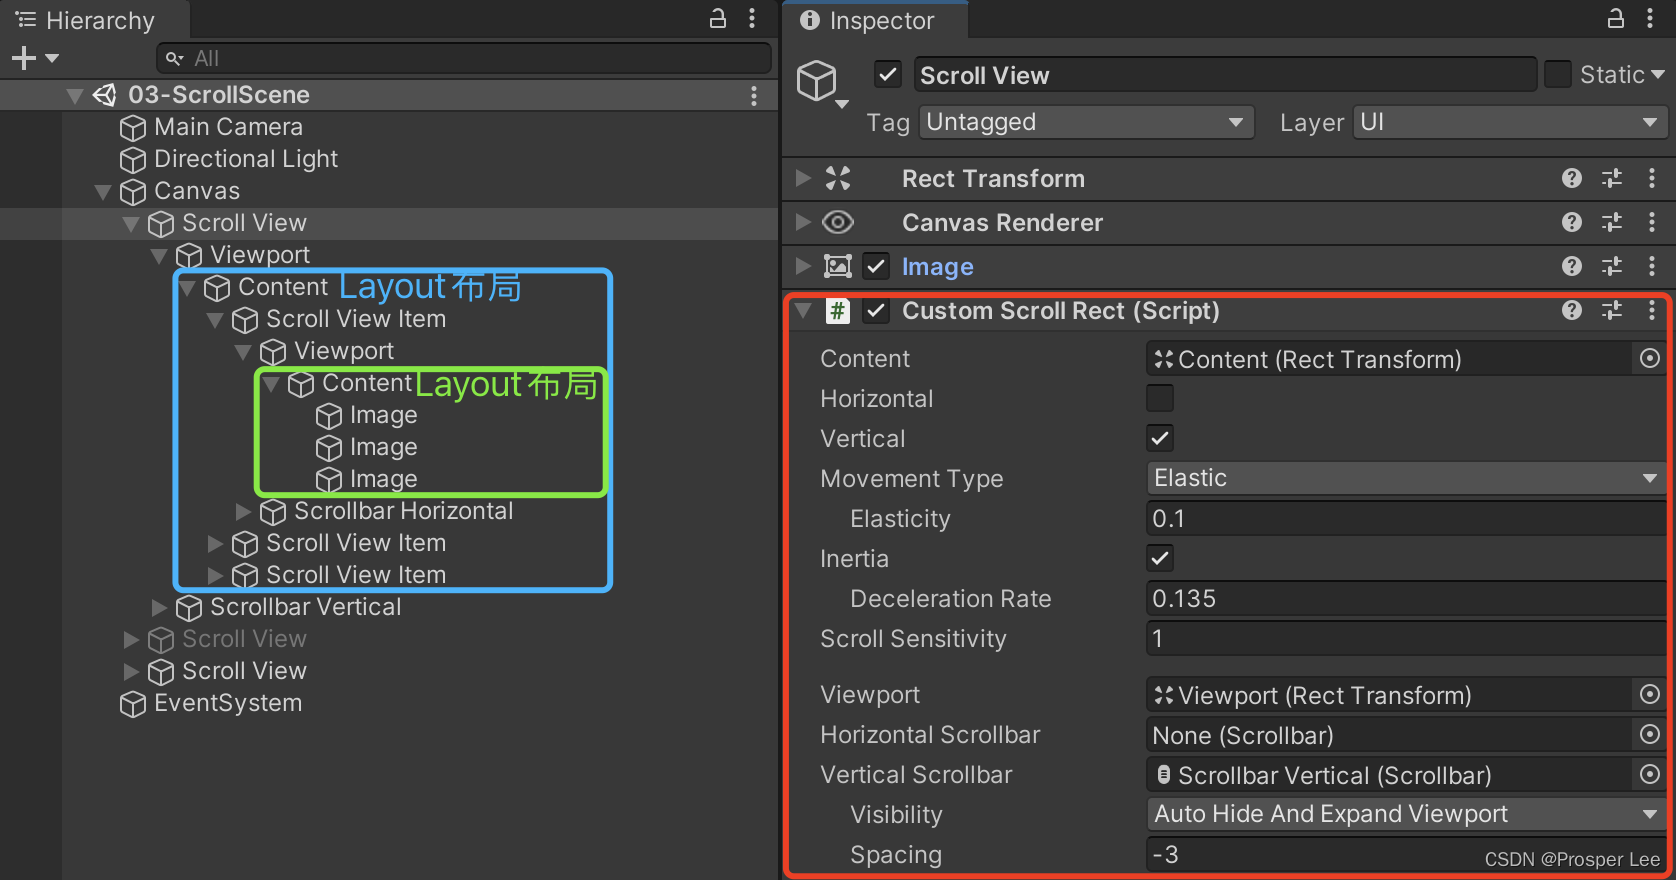Expand the Canvas Renderer component foldout

802,222
